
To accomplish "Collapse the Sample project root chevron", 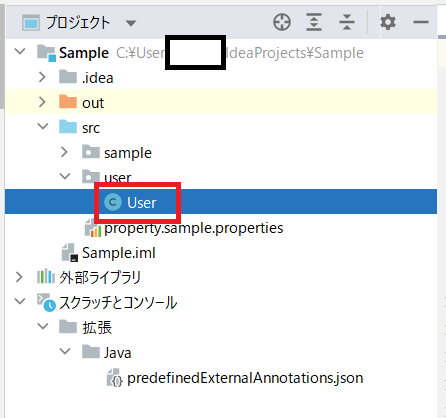I will [x=20, y=52].
